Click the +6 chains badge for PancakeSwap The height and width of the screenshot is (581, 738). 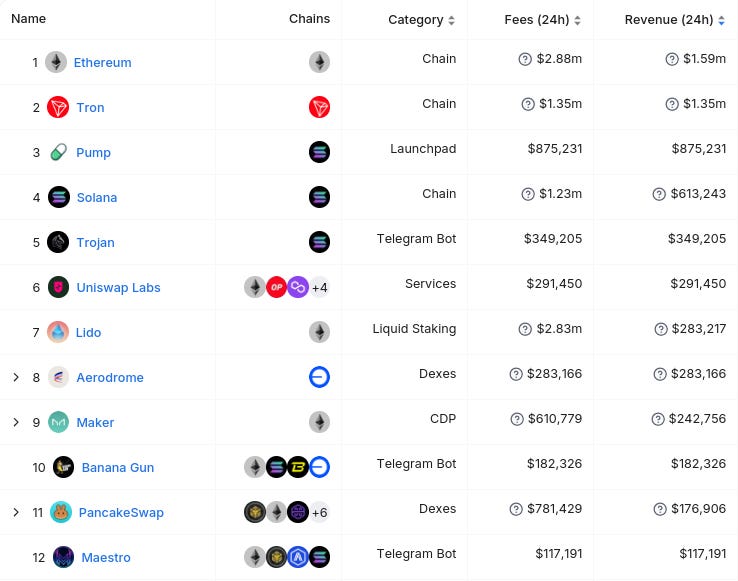pos(319,512)
